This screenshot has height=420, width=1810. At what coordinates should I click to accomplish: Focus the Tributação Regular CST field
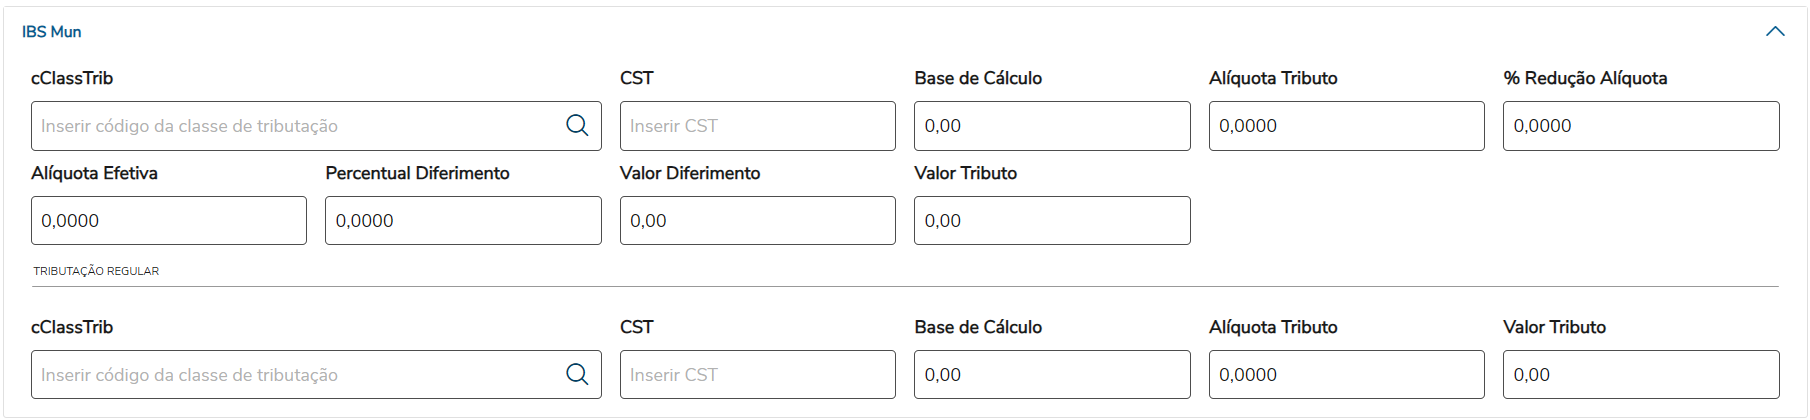coord(757,375)
